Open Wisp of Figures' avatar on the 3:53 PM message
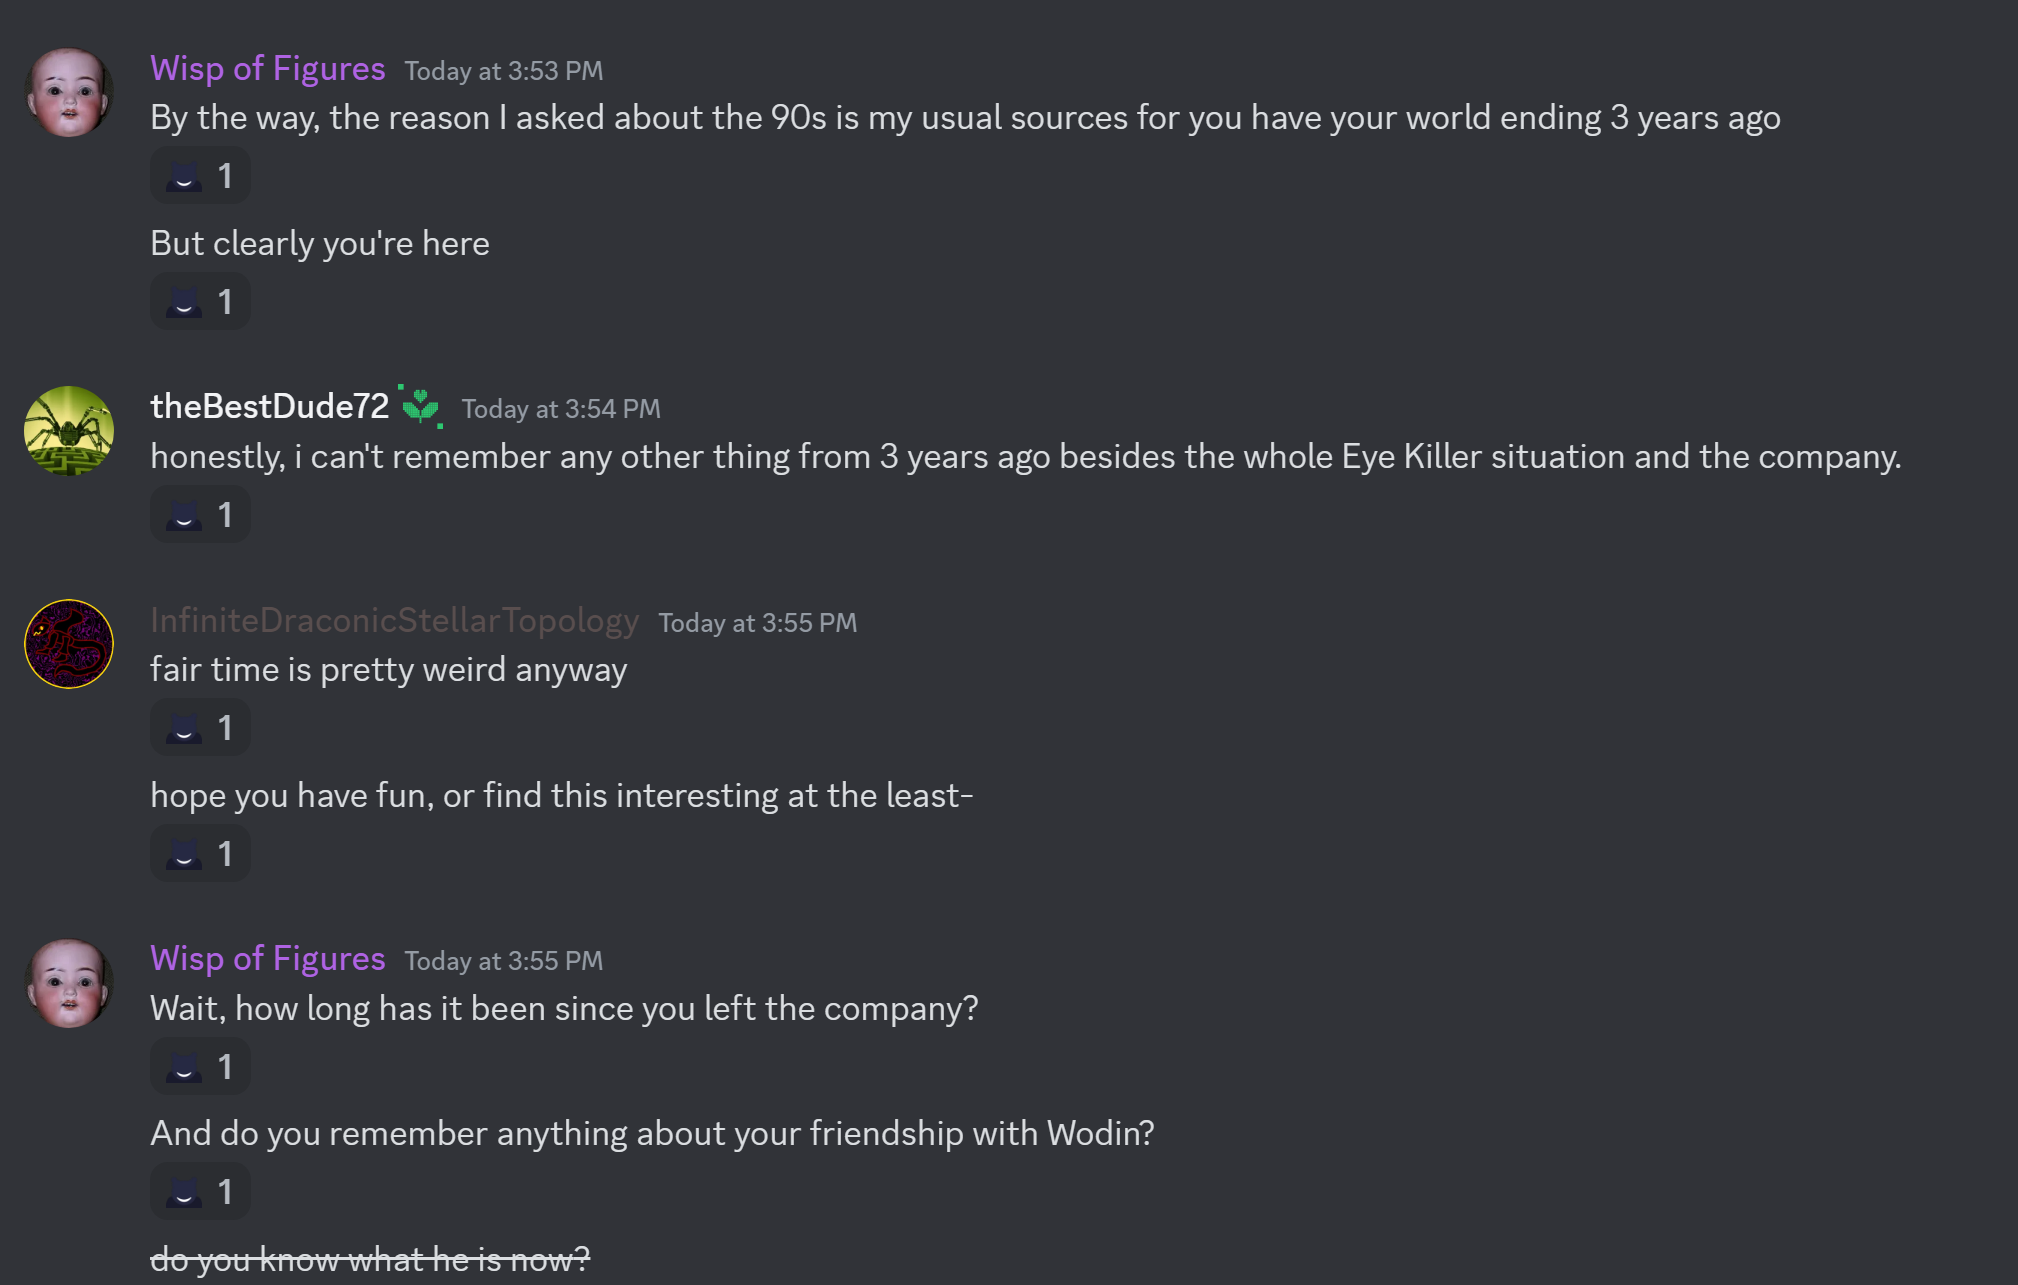This screenshot has width=2018, height=1285. point(68,92)
